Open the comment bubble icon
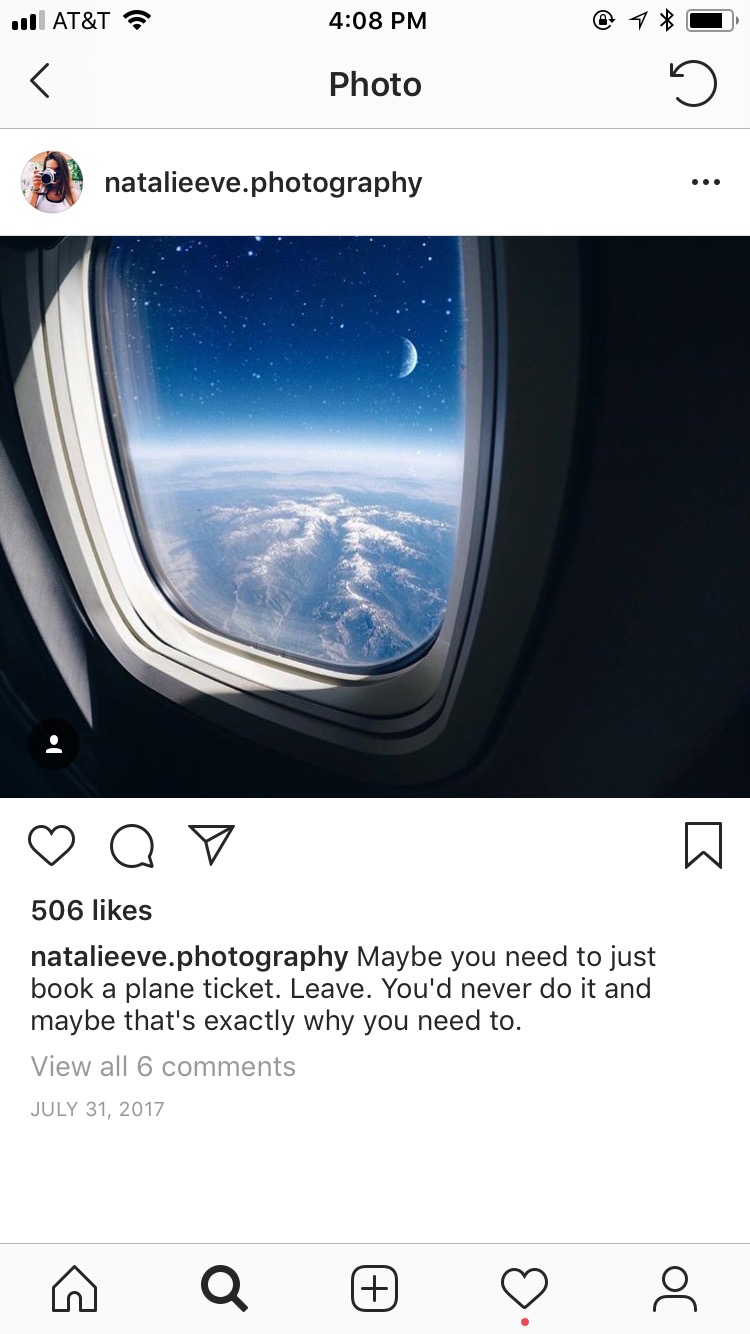 pyautogui.click(x=132, y=846)
